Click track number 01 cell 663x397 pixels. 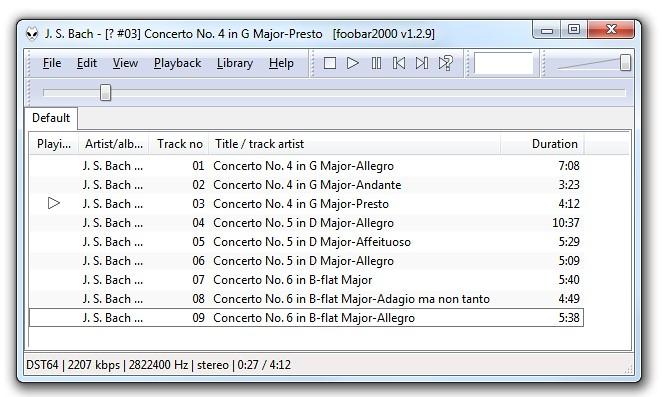click(198, 166)
